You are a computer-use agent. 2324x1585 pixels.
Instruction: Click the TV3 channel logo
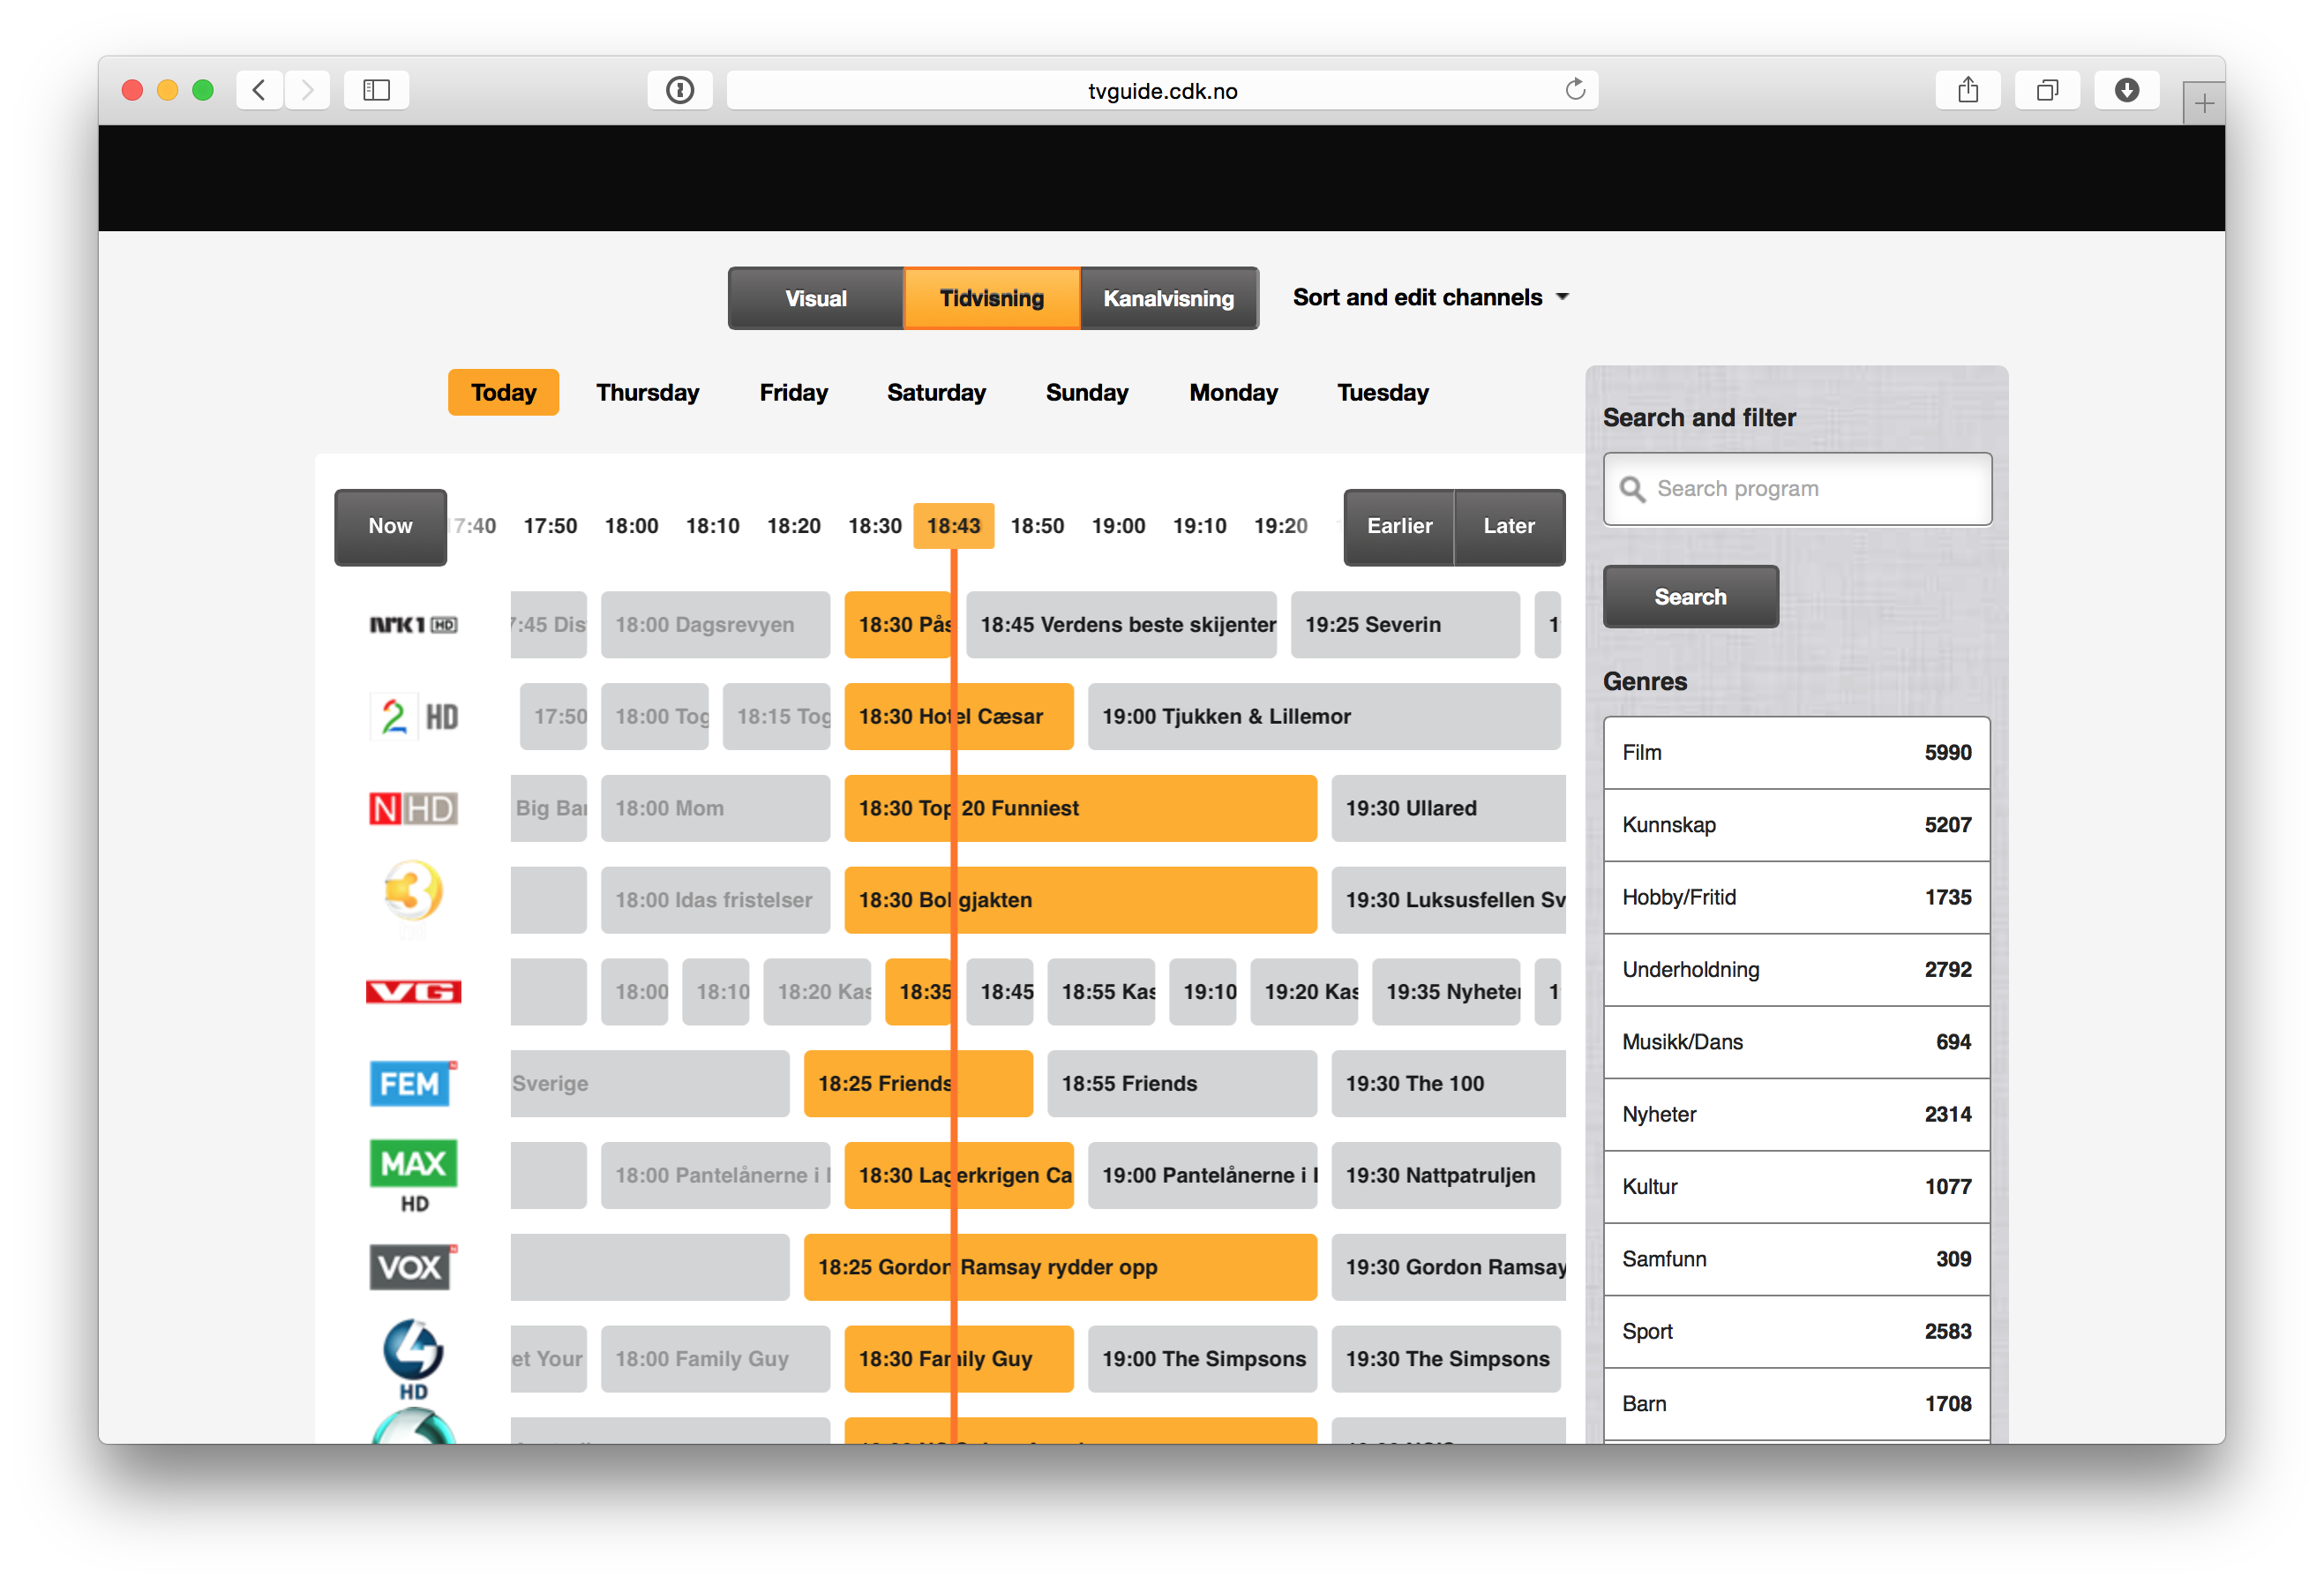click(x=413, y=893)
